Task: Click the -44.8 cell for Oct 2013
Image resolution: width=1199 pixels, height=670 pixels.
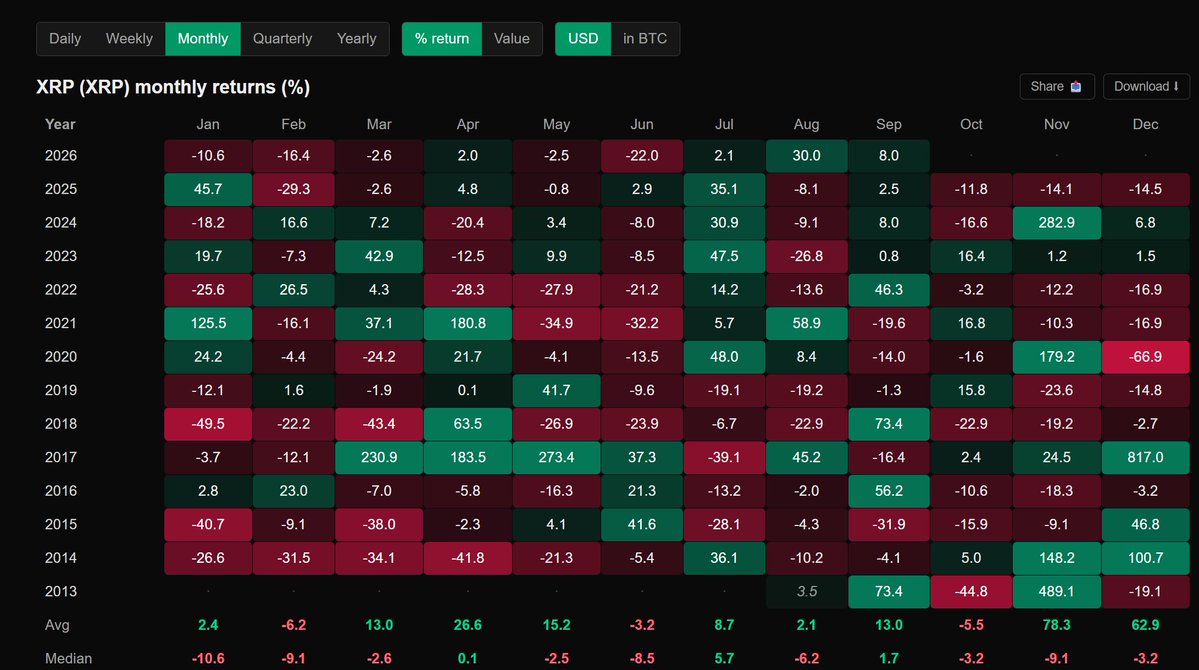Action: pos(971,591)
